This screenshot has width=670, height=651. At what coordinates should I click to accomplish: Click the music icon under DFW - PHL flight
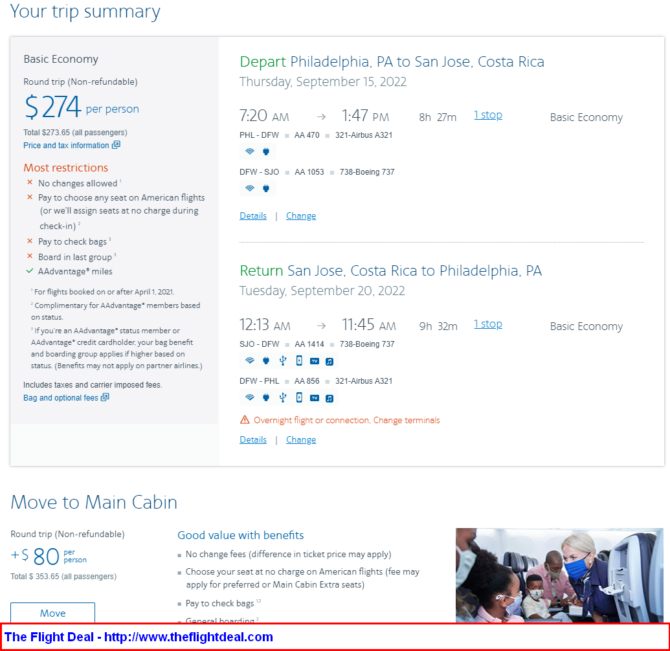point(329,398)
